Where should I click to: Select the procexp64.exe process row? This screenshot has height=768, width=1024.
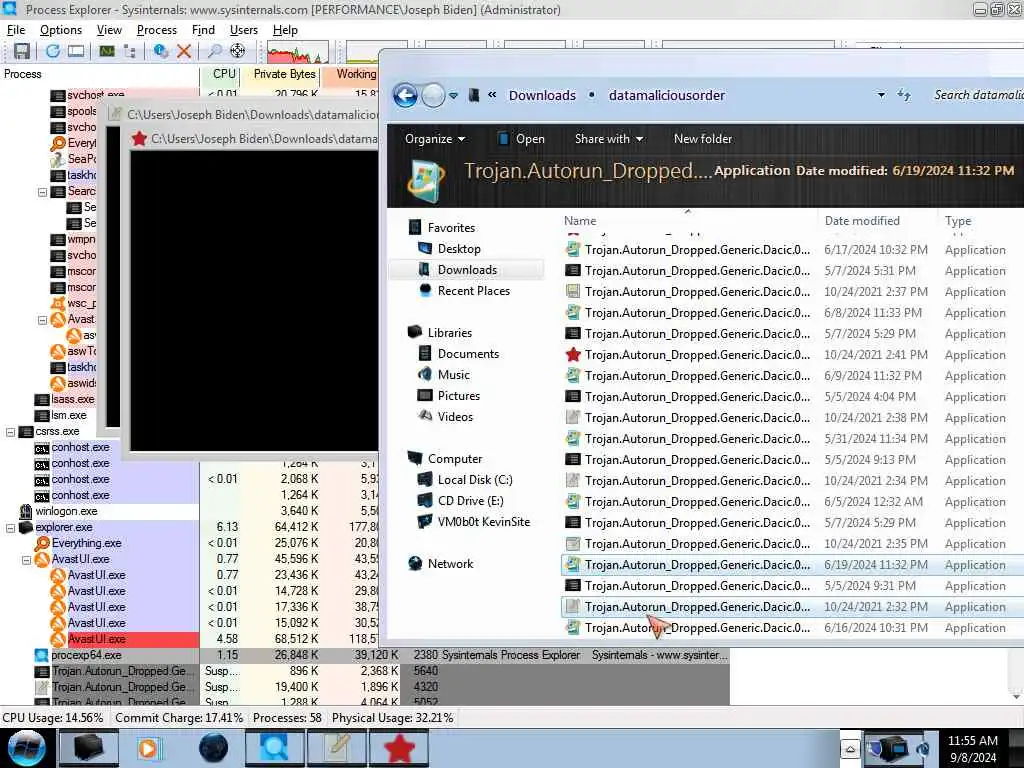[364, 655]
